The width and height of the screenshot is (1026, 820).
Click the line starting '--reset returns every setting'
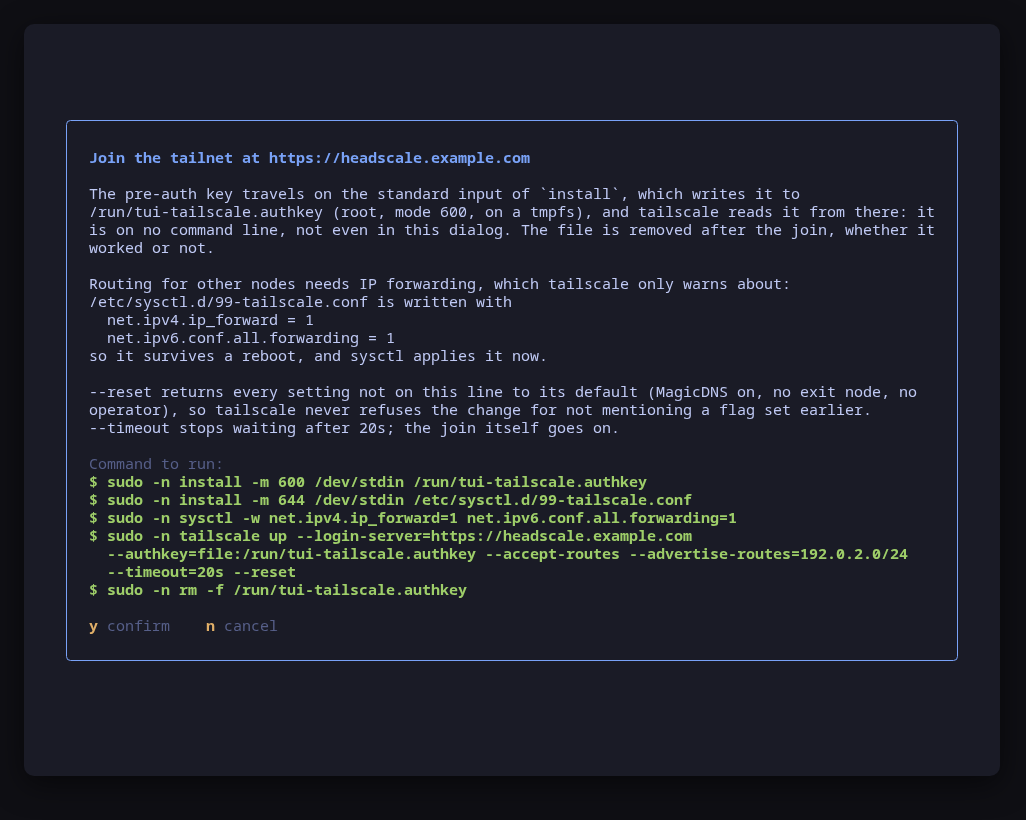503,392
